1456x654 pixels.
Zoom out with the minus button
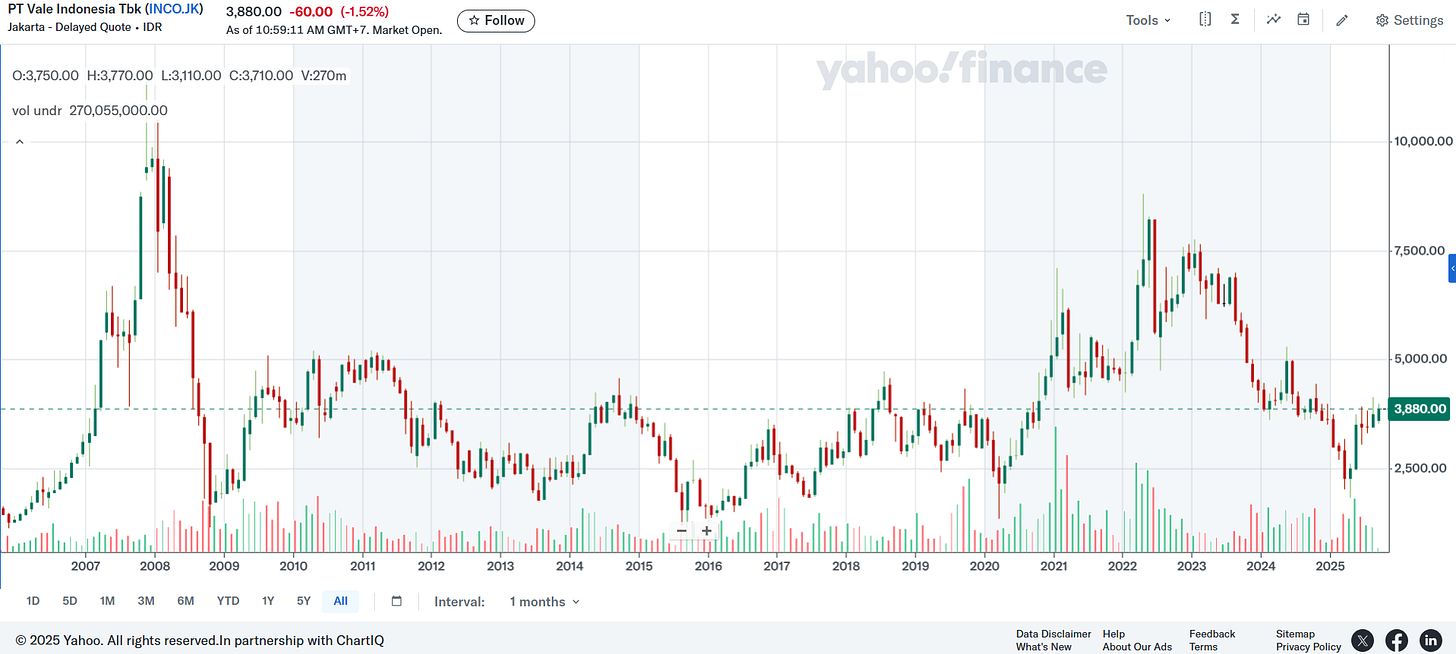pyautogui.click(x=682, y=531)
